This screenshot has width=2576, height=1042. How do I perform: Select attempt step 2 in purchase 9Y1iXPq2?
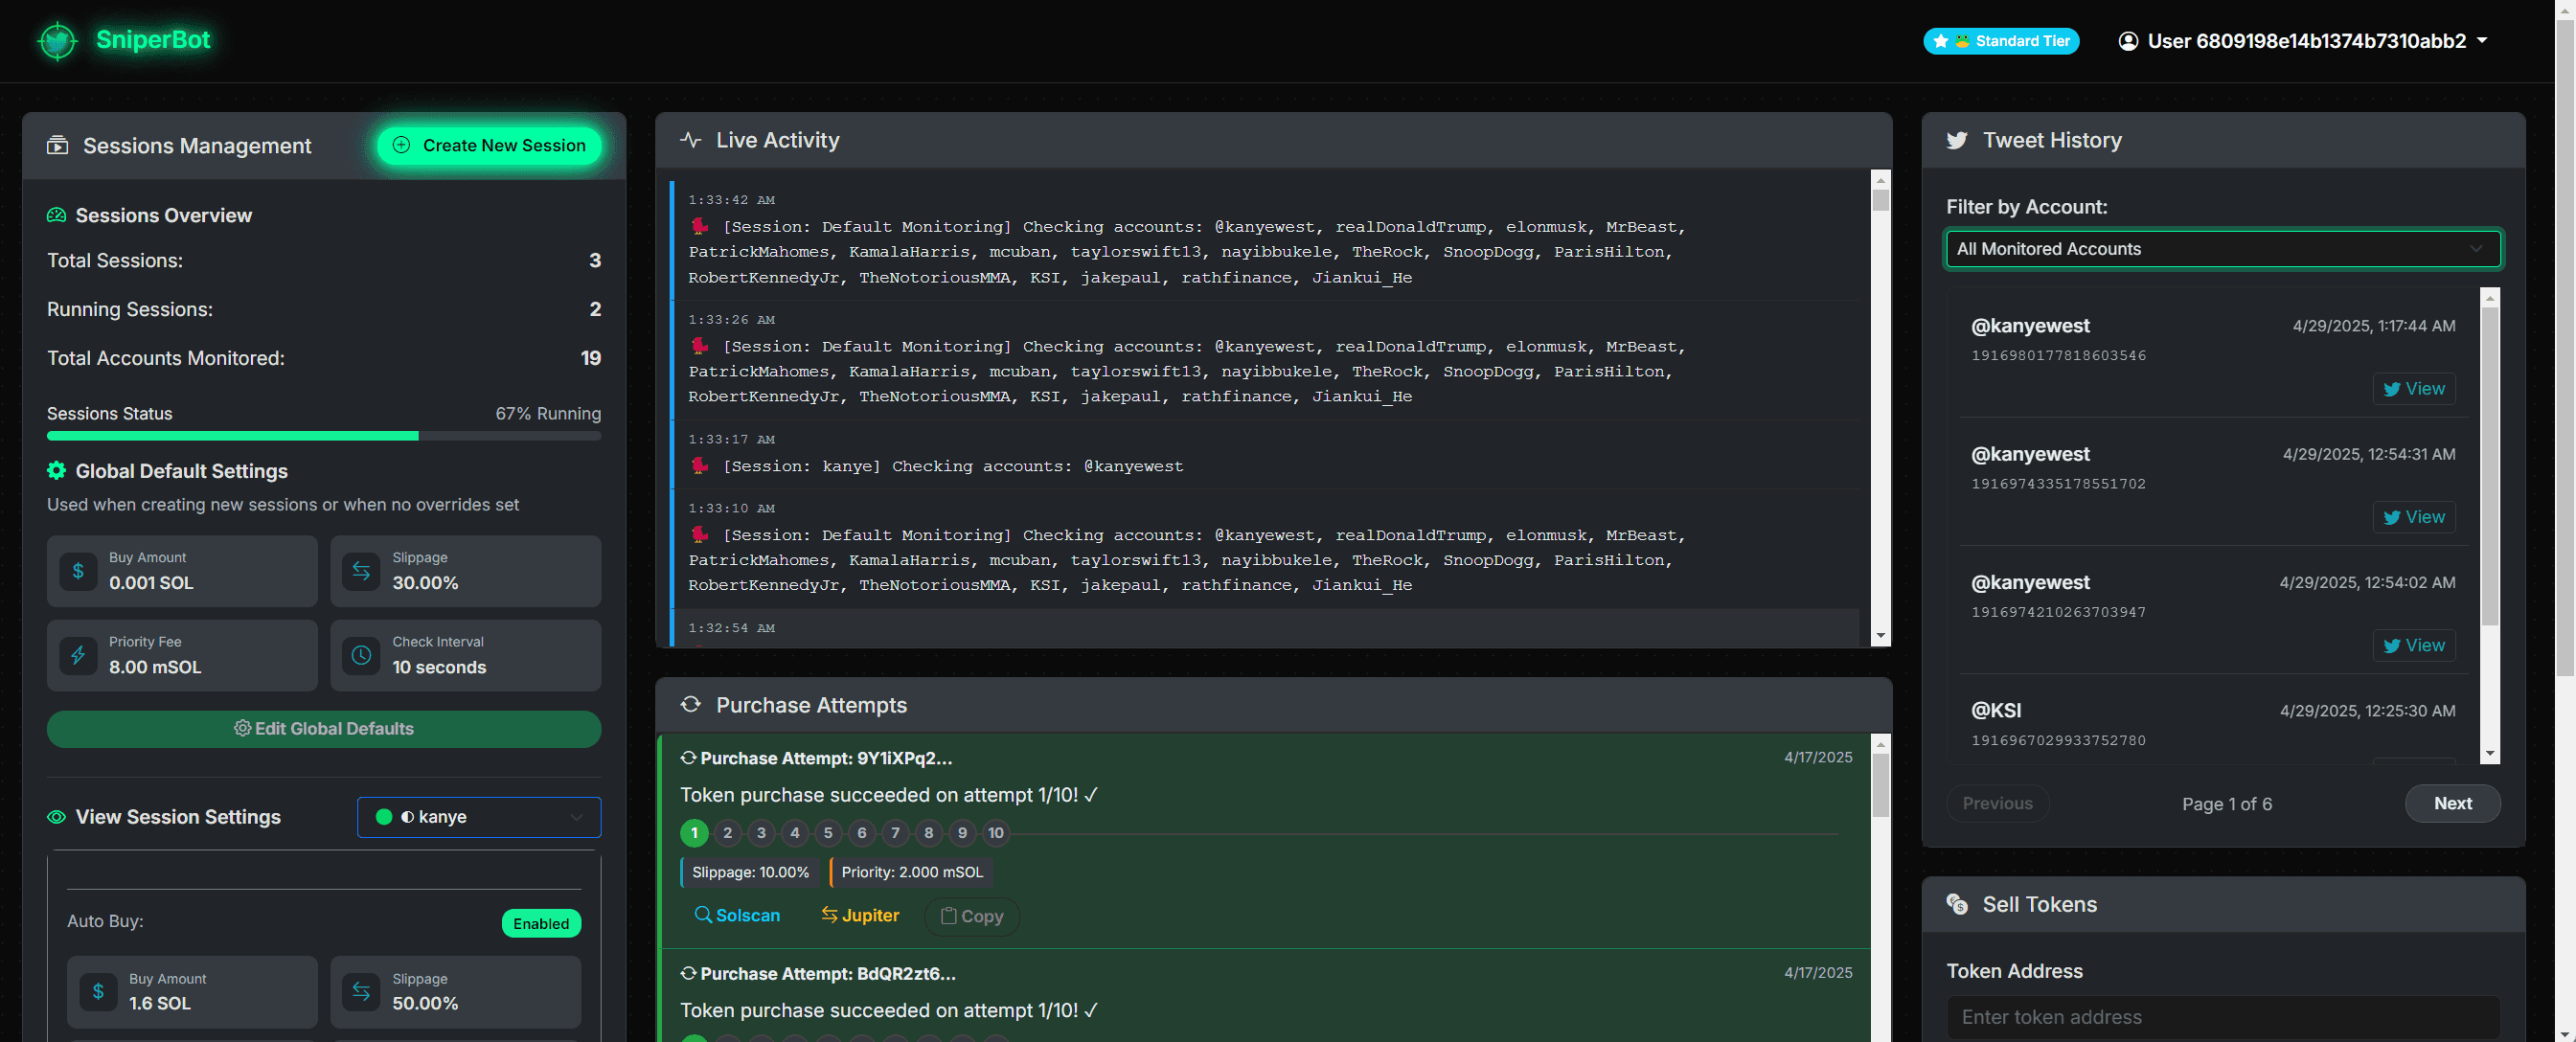coord(728,834)
